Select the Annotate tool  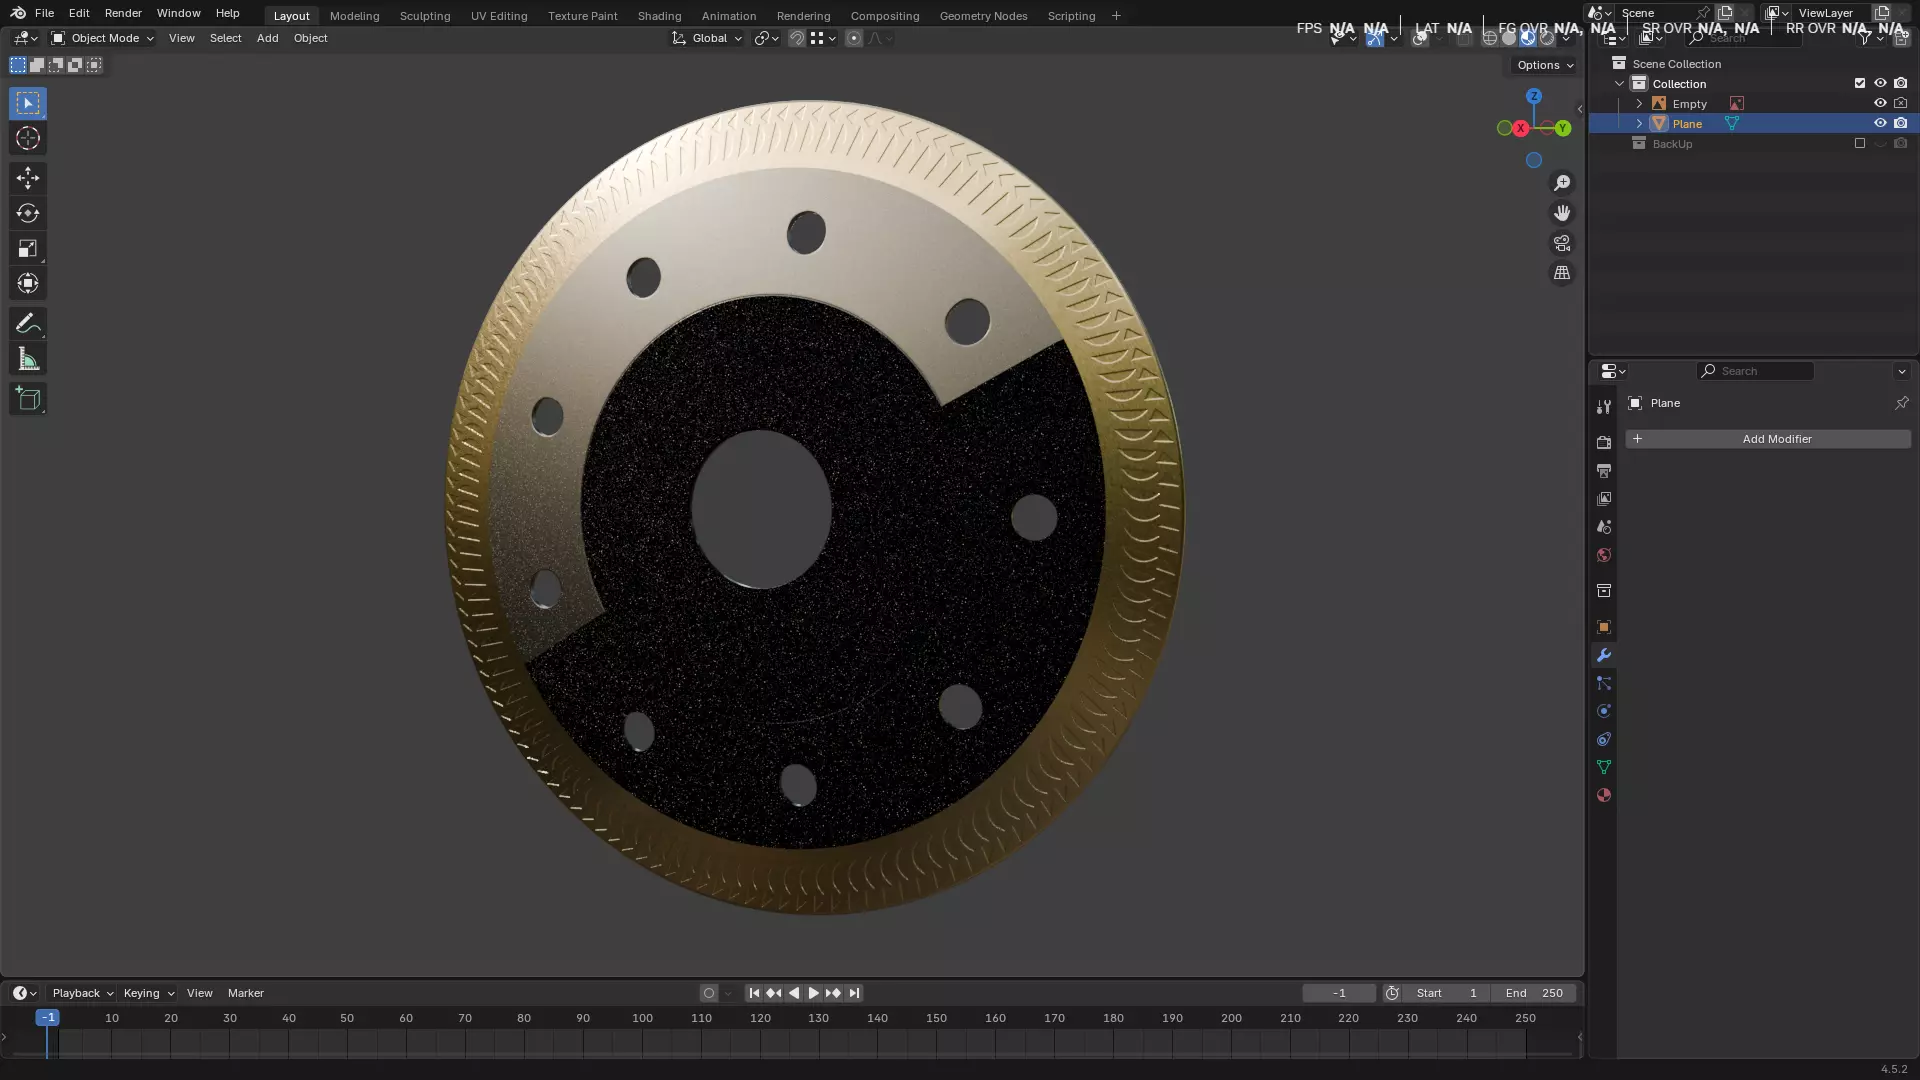click(x=28, y=323)
